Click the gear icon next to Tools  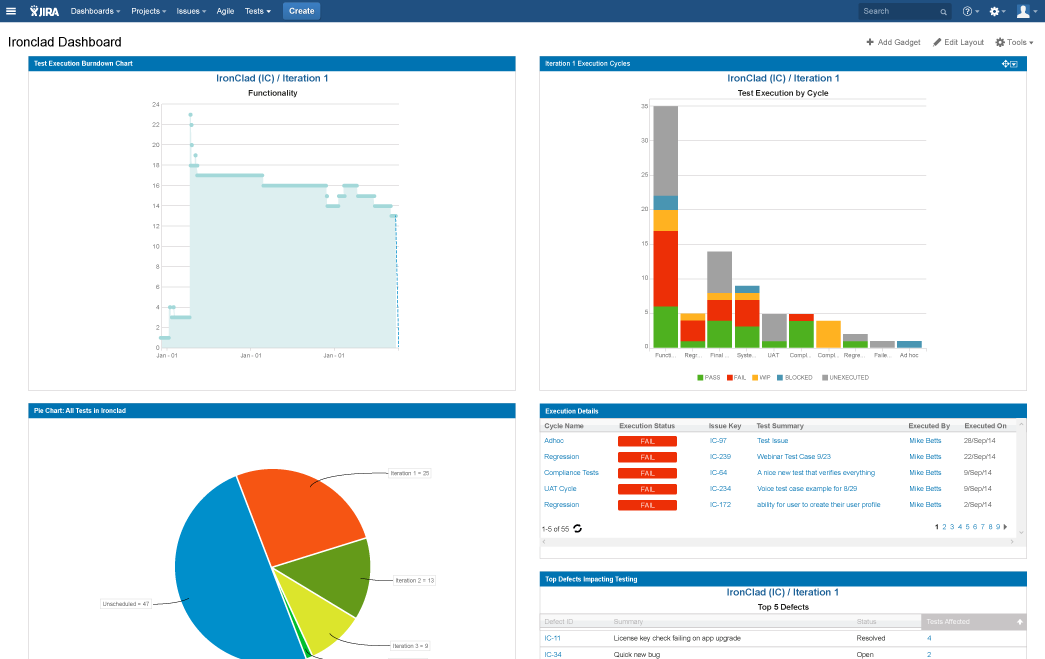click(x=1000, y=42)
